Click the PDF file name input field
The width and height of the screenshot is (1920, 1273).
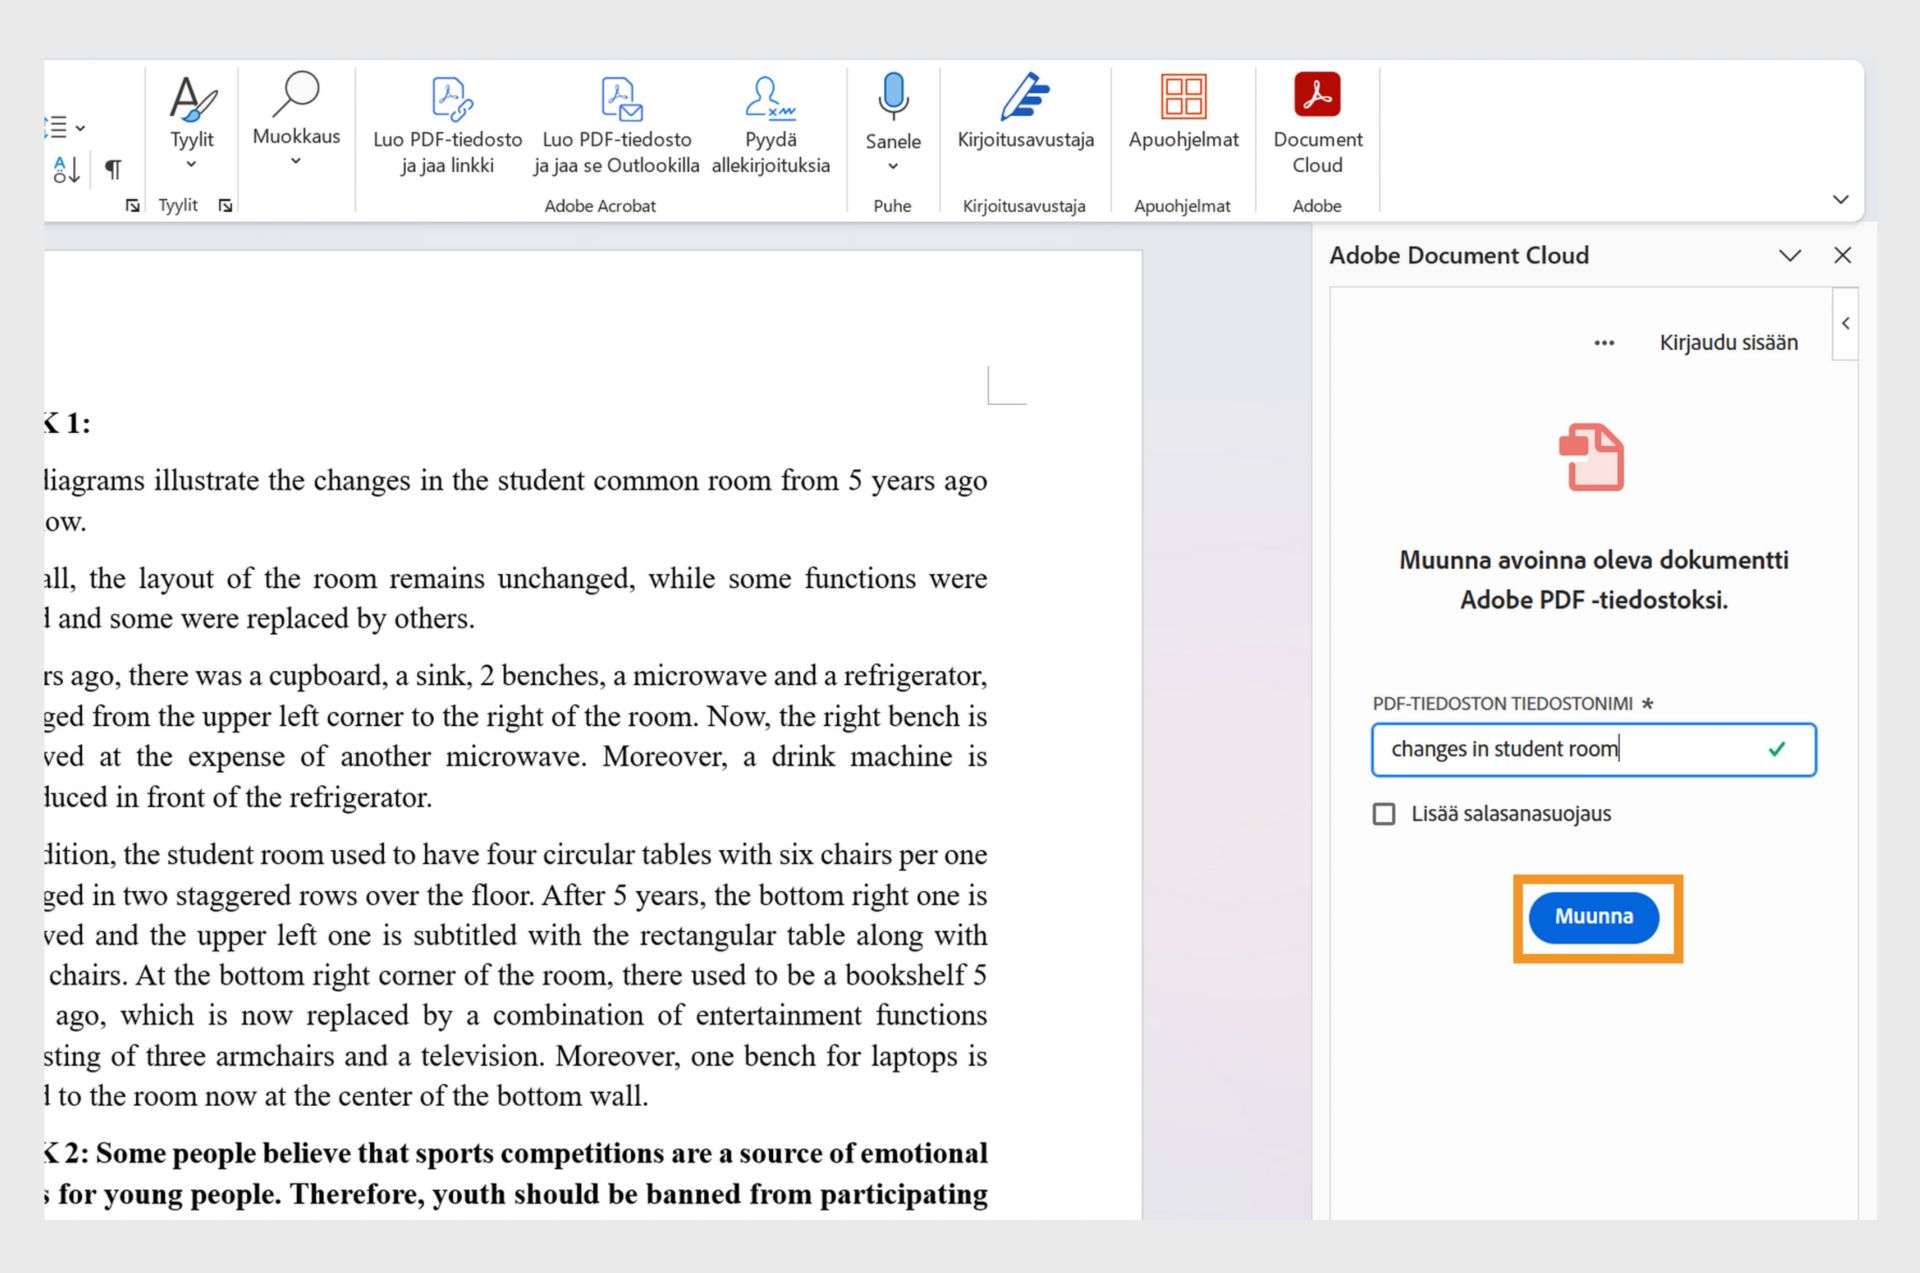(1593, 750)
